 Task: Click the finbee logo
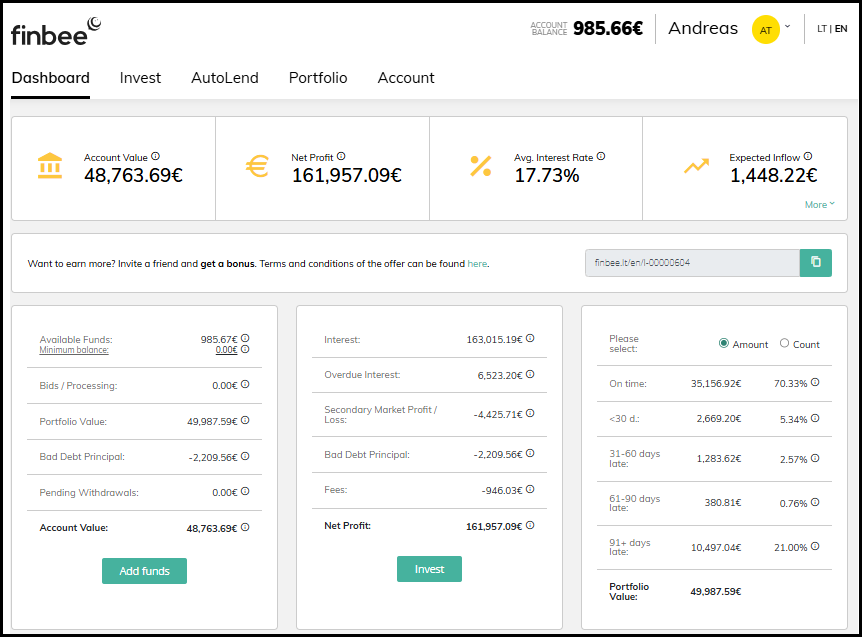[56, 31]
